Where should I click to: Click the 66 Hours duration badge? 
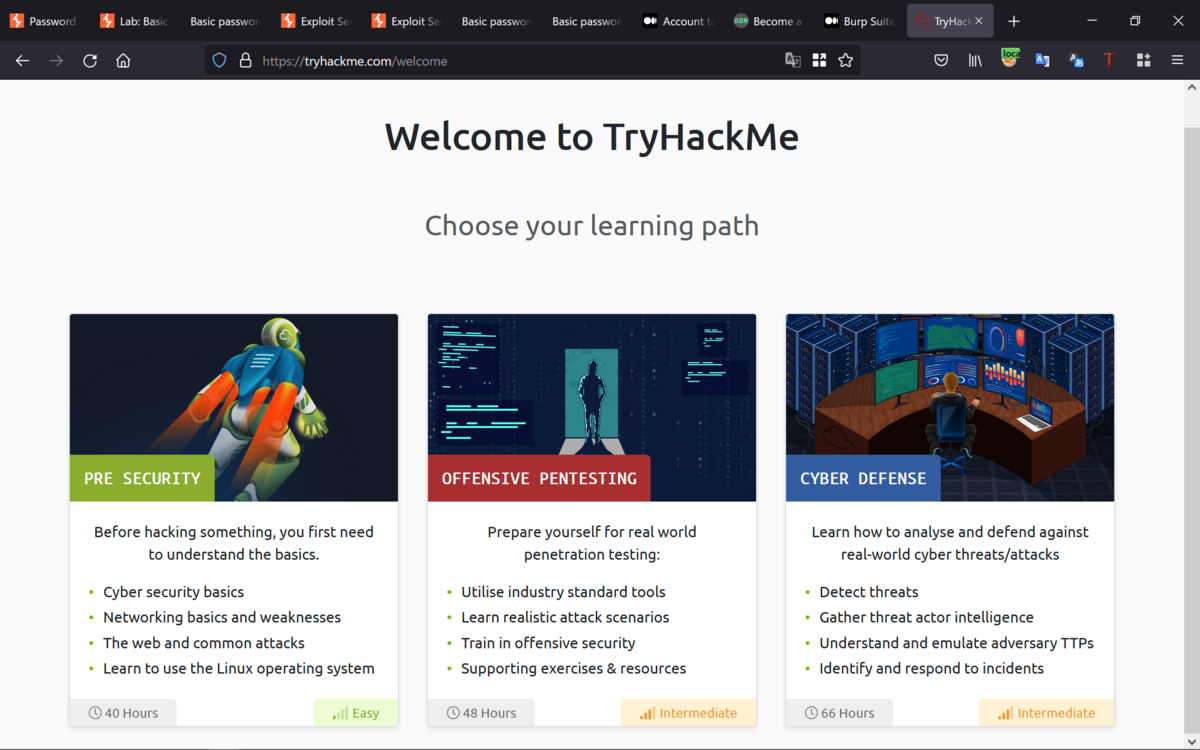click(x=839, y=713)
